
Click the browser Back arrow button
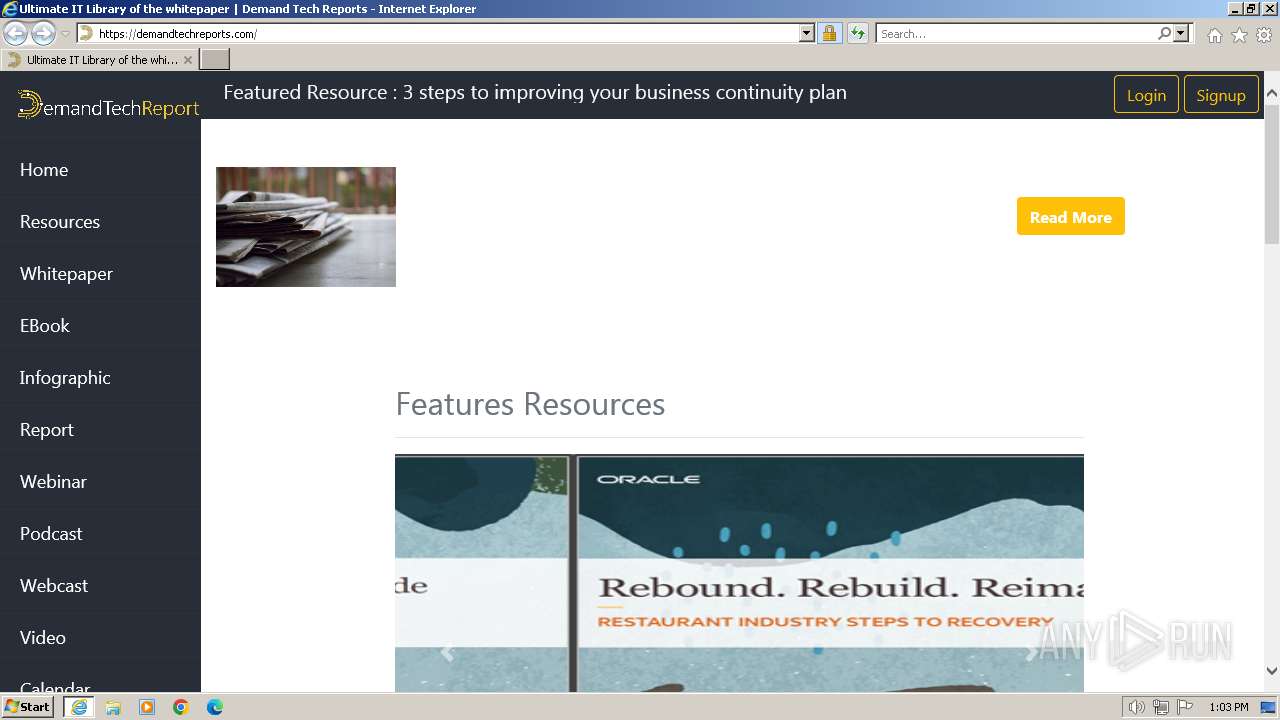pyautogui.click(x=15, y=33)
